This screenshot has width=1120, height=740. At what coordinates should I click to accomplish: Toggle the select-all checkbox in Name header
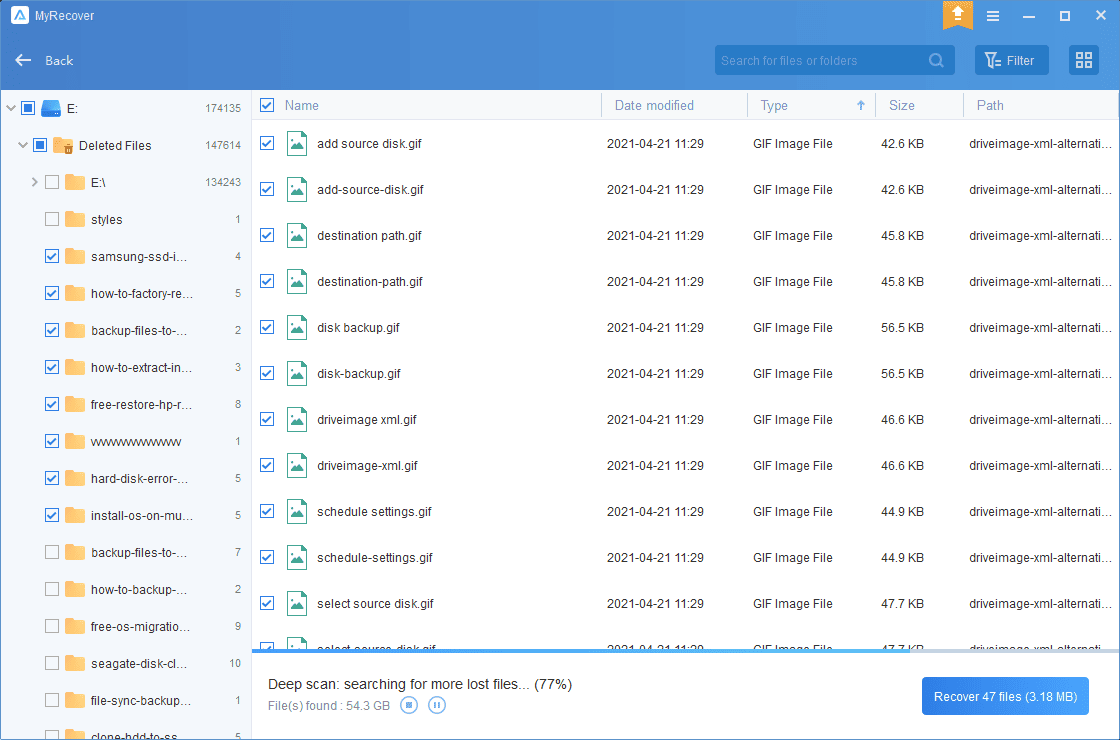(267, 105)
